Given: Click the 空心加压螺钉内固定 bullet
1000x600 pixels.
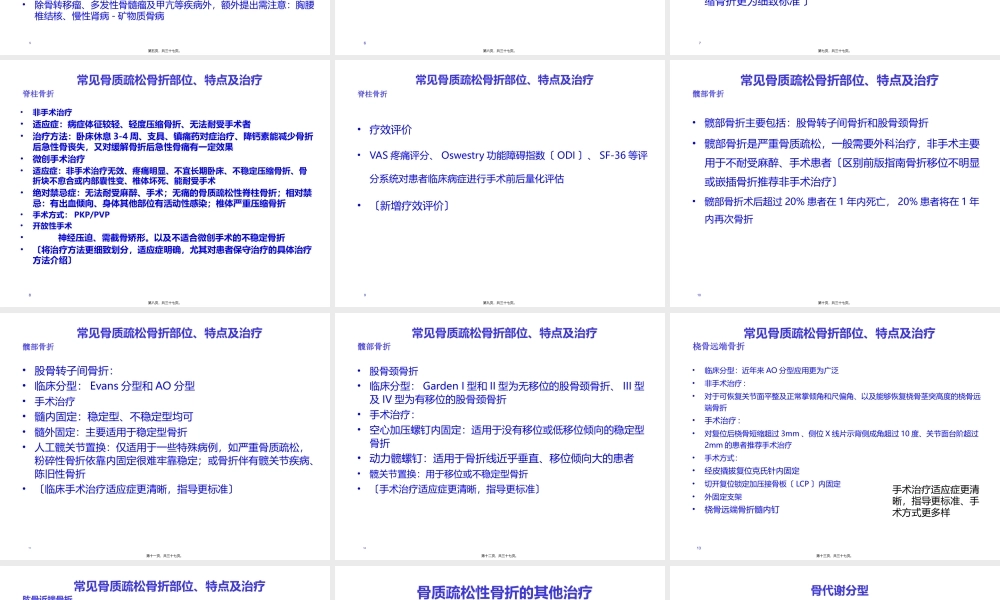Looking at the screenshot, I should 507,436.
